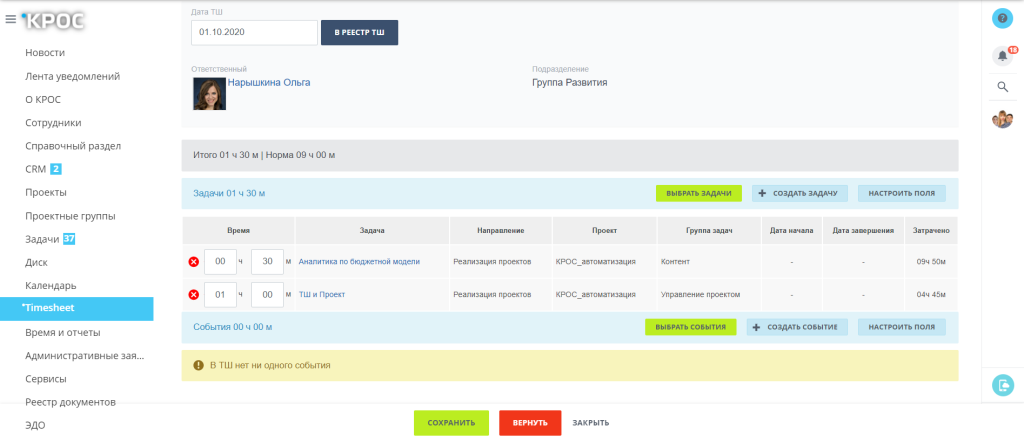Screen dimensions: 1024x440
Task: Open CRM with 2 badge
Action: [x=43, y=170]
